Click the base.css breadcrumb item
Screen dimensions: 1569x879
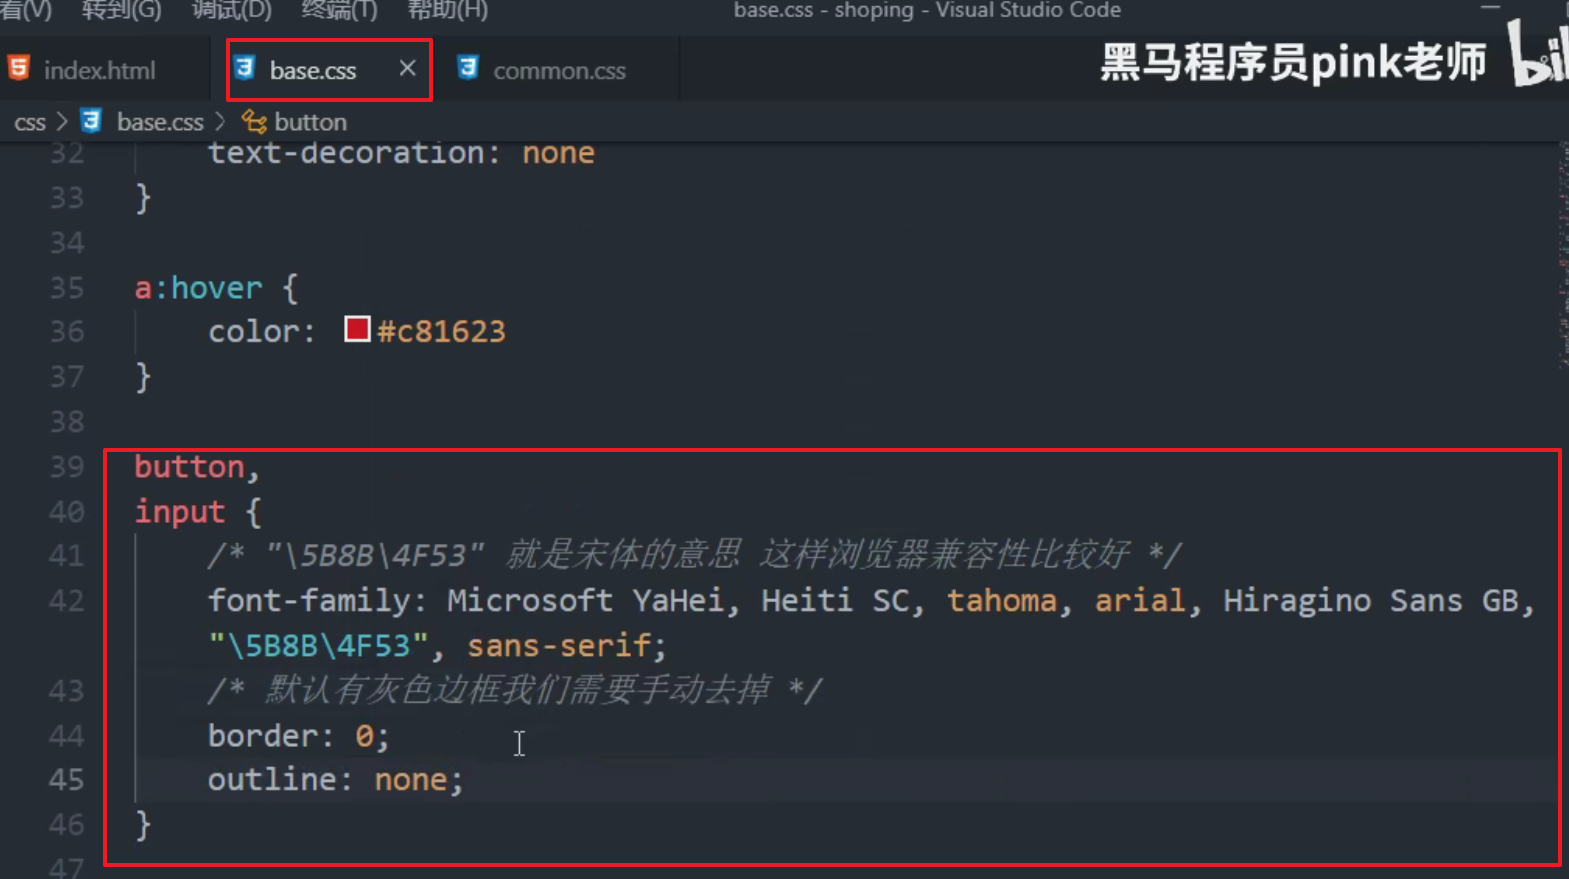(160, 122)
